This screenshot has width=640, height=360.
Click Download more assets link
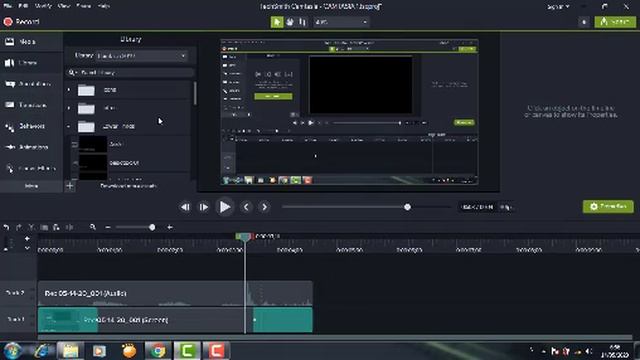(128, 186)
